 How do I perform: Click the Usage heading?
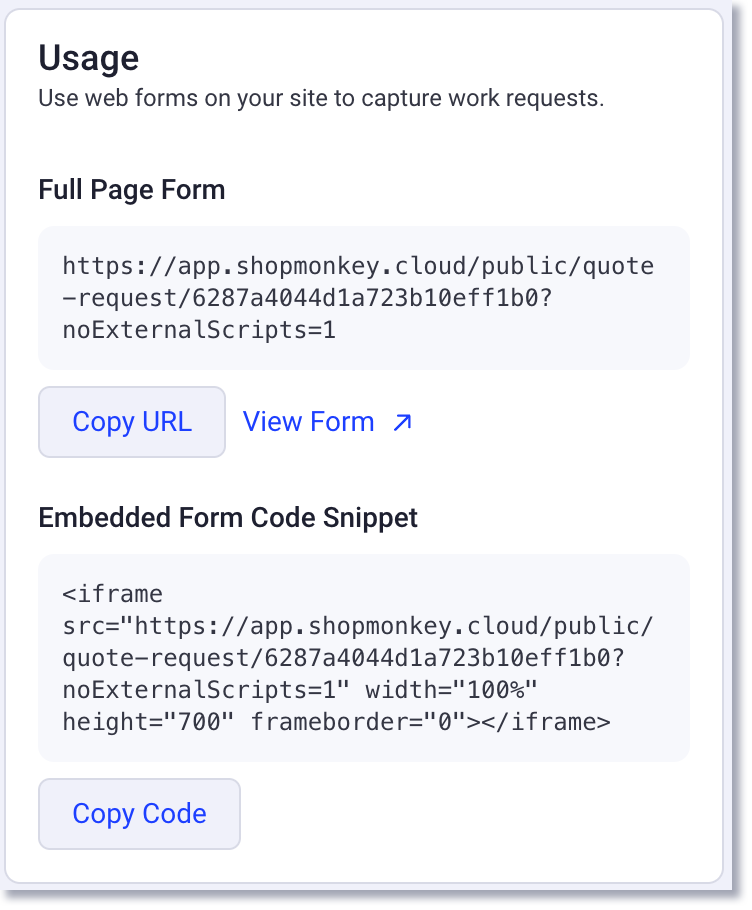[89, 58]
